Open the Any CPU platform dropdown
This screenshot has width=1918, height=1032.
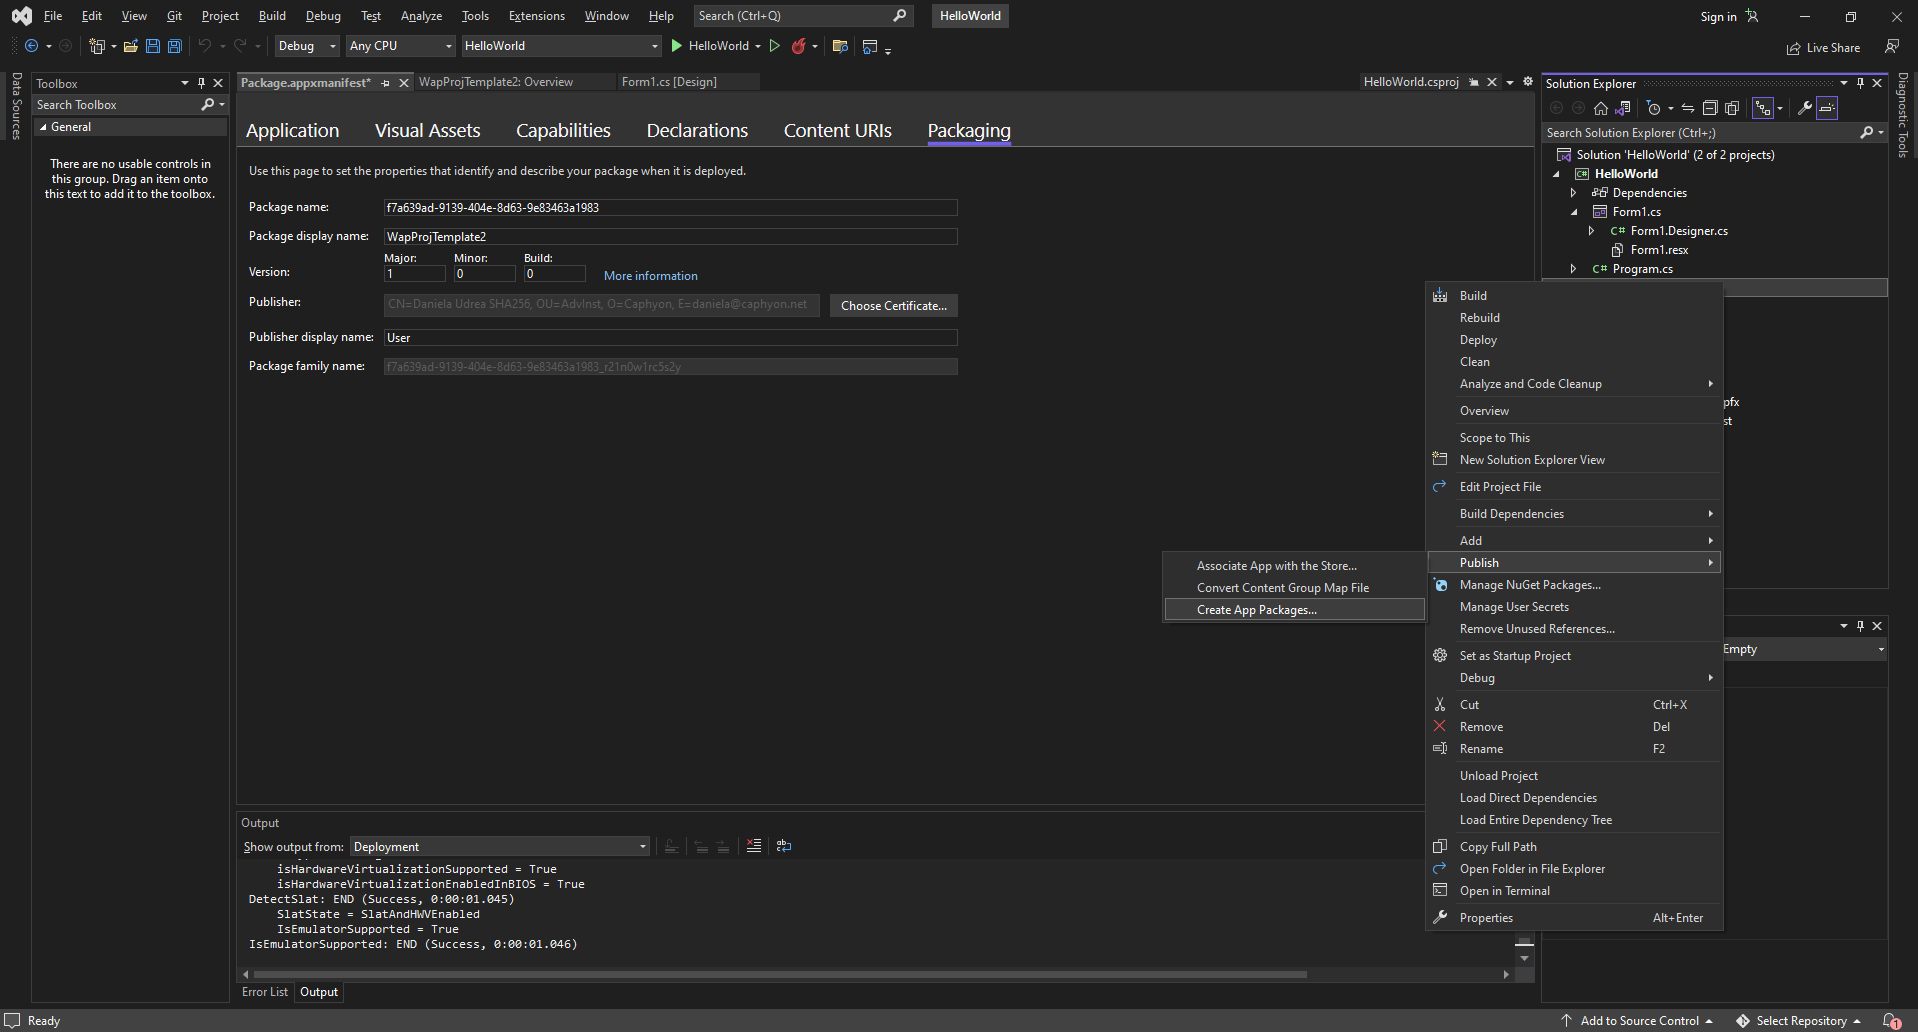[401, 46]
